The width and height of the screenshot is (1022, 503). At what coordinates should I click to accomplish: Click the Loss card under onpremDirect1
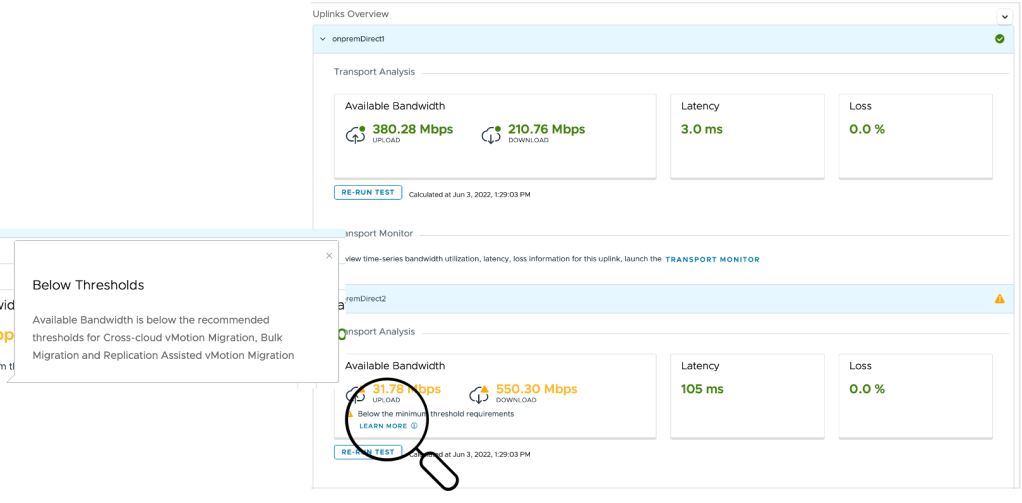(x=914, y=135)
